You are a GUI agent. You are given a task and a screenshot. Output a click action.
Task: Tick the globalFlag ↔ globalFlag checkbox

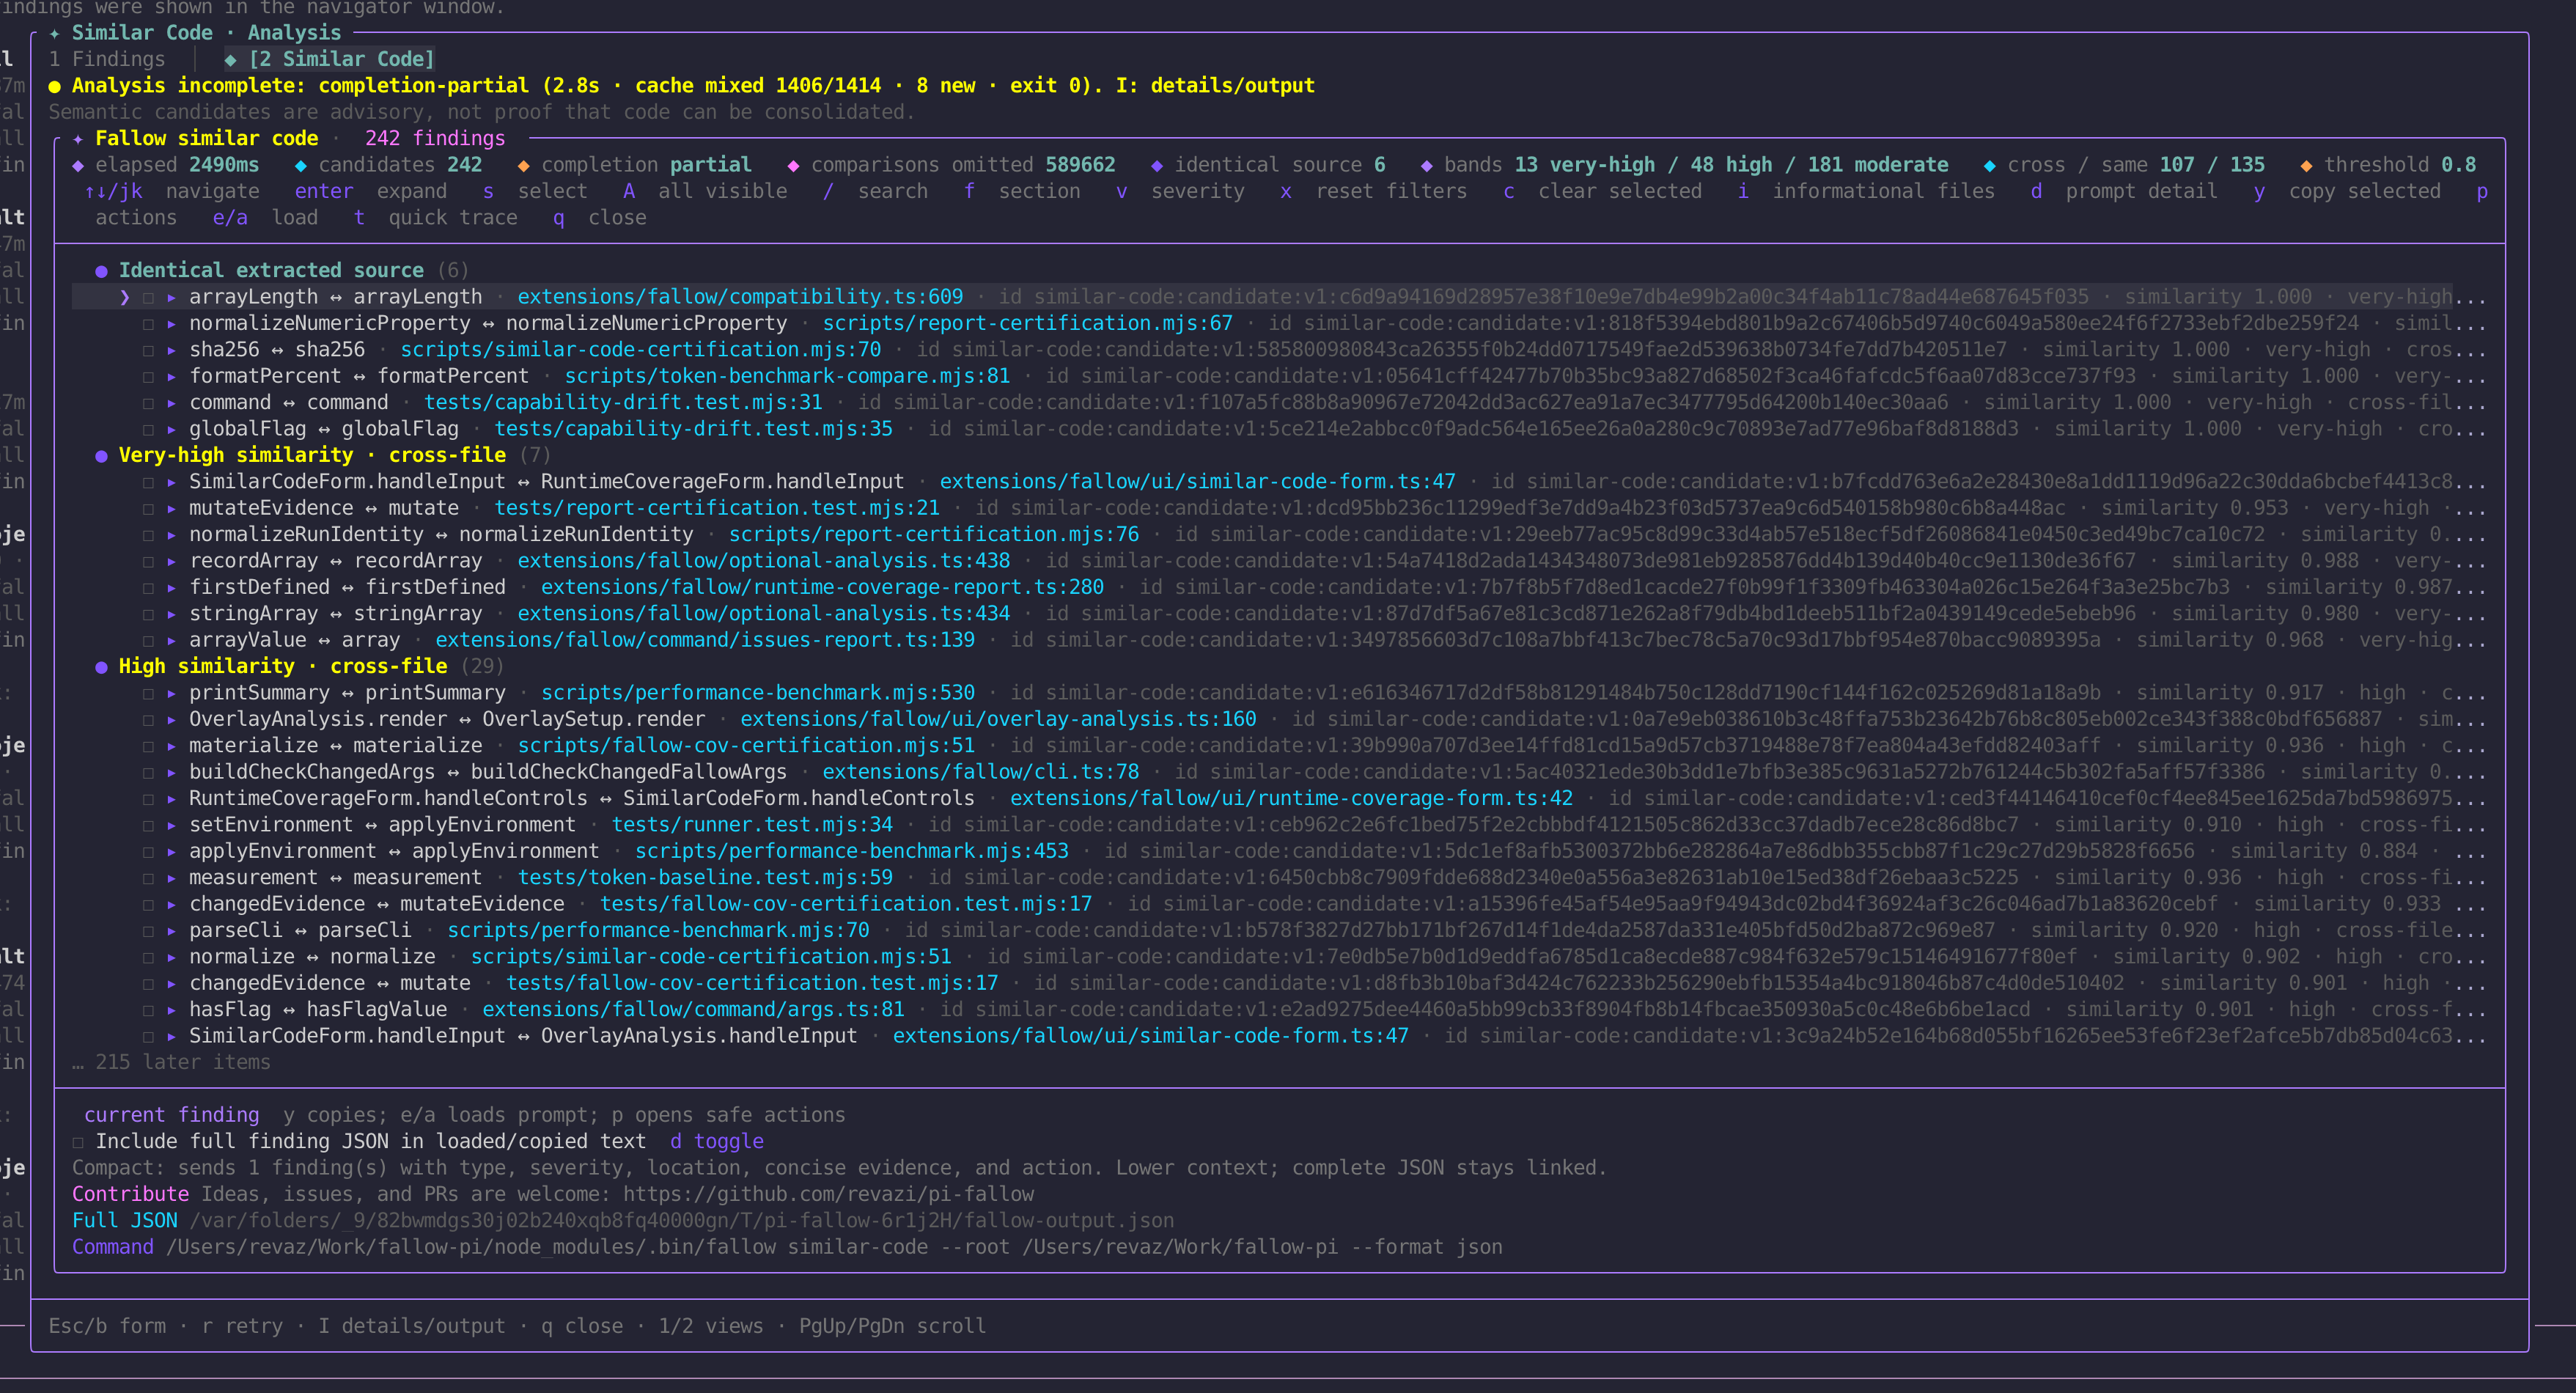coord(148,430)
